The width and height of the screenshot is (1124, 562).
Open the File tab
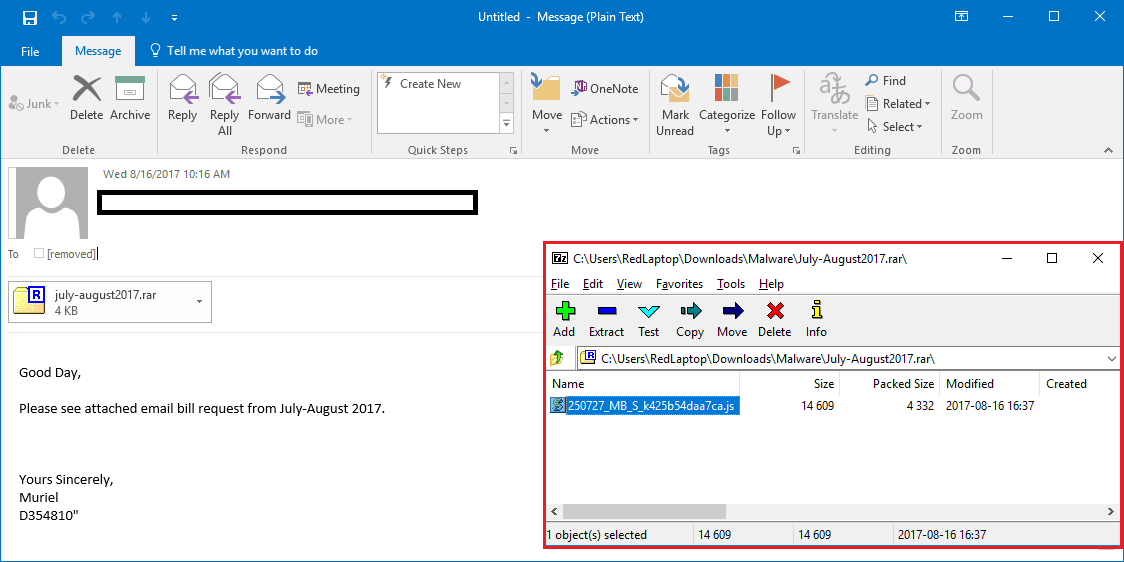coord(30,51)
